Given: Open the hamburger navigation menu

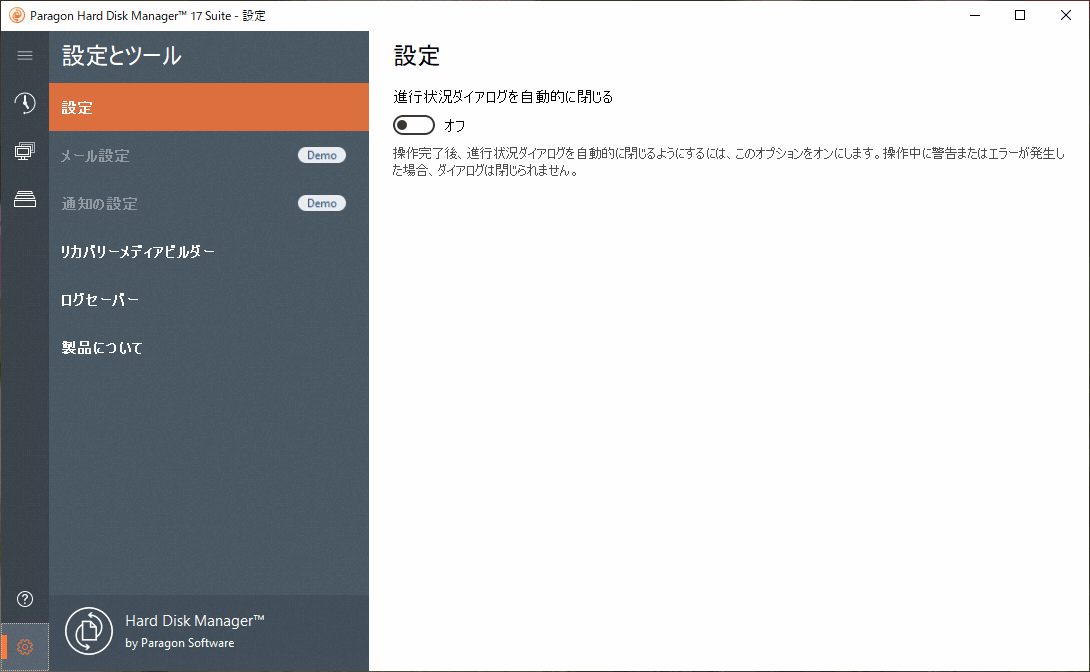Looking at the screenshot, I should coord(24,55).
